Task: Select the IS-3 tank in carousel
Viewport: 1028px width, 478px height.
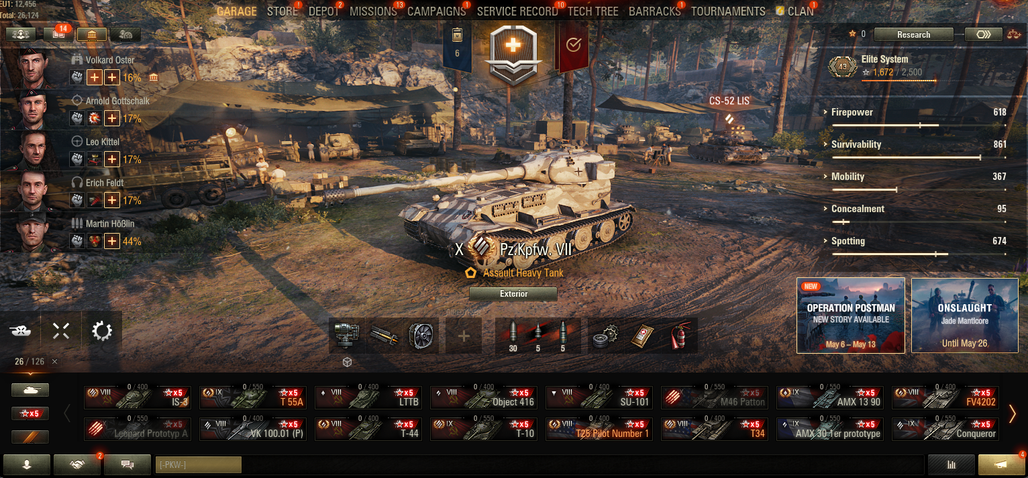Action: click(x=138, y=397)
